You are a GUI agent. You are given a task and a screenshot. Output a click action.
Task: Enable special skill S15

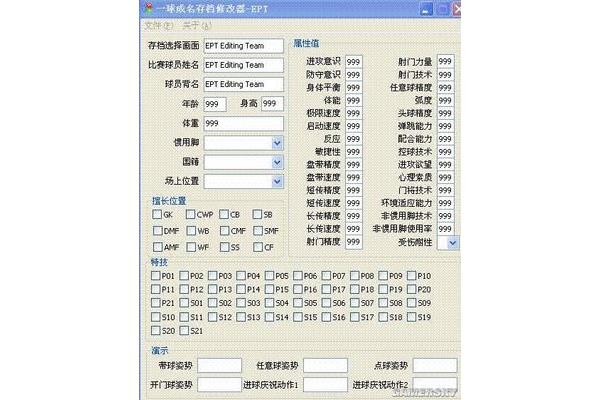(x=298, y=317)
